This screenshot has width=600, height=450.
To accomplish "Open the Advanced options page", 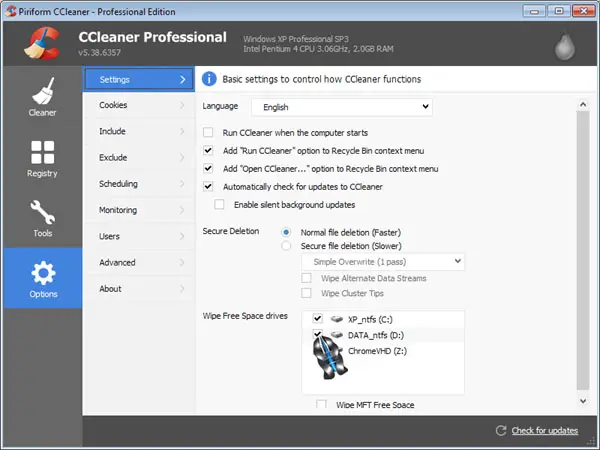I will pos(139,262).
